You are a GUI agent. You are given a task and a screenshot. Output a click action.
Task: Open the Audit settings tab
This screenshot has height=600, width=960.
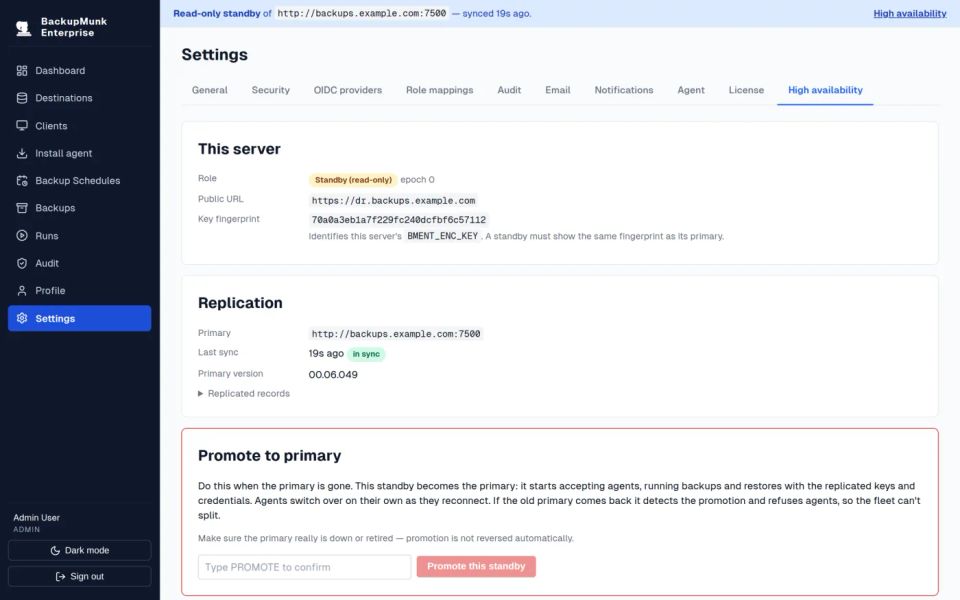coord(509,90)
